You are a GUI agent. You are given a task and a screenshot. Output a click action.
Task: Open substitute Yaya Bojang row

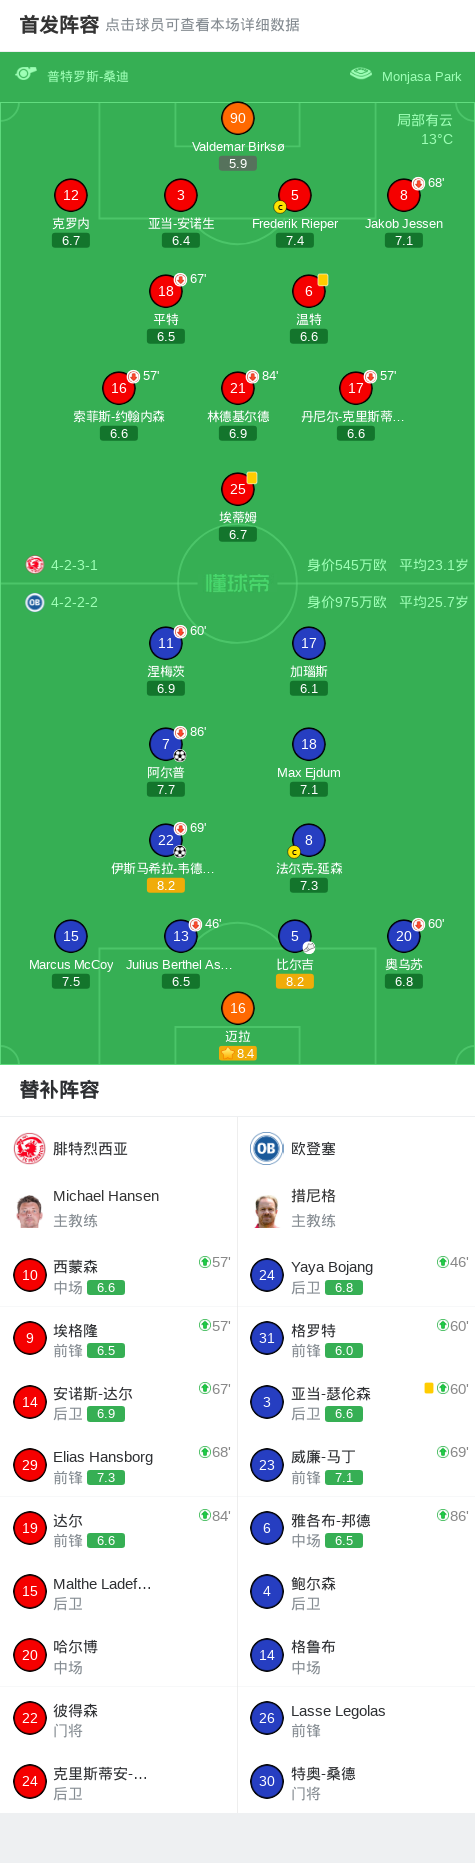coord(356,1275)
